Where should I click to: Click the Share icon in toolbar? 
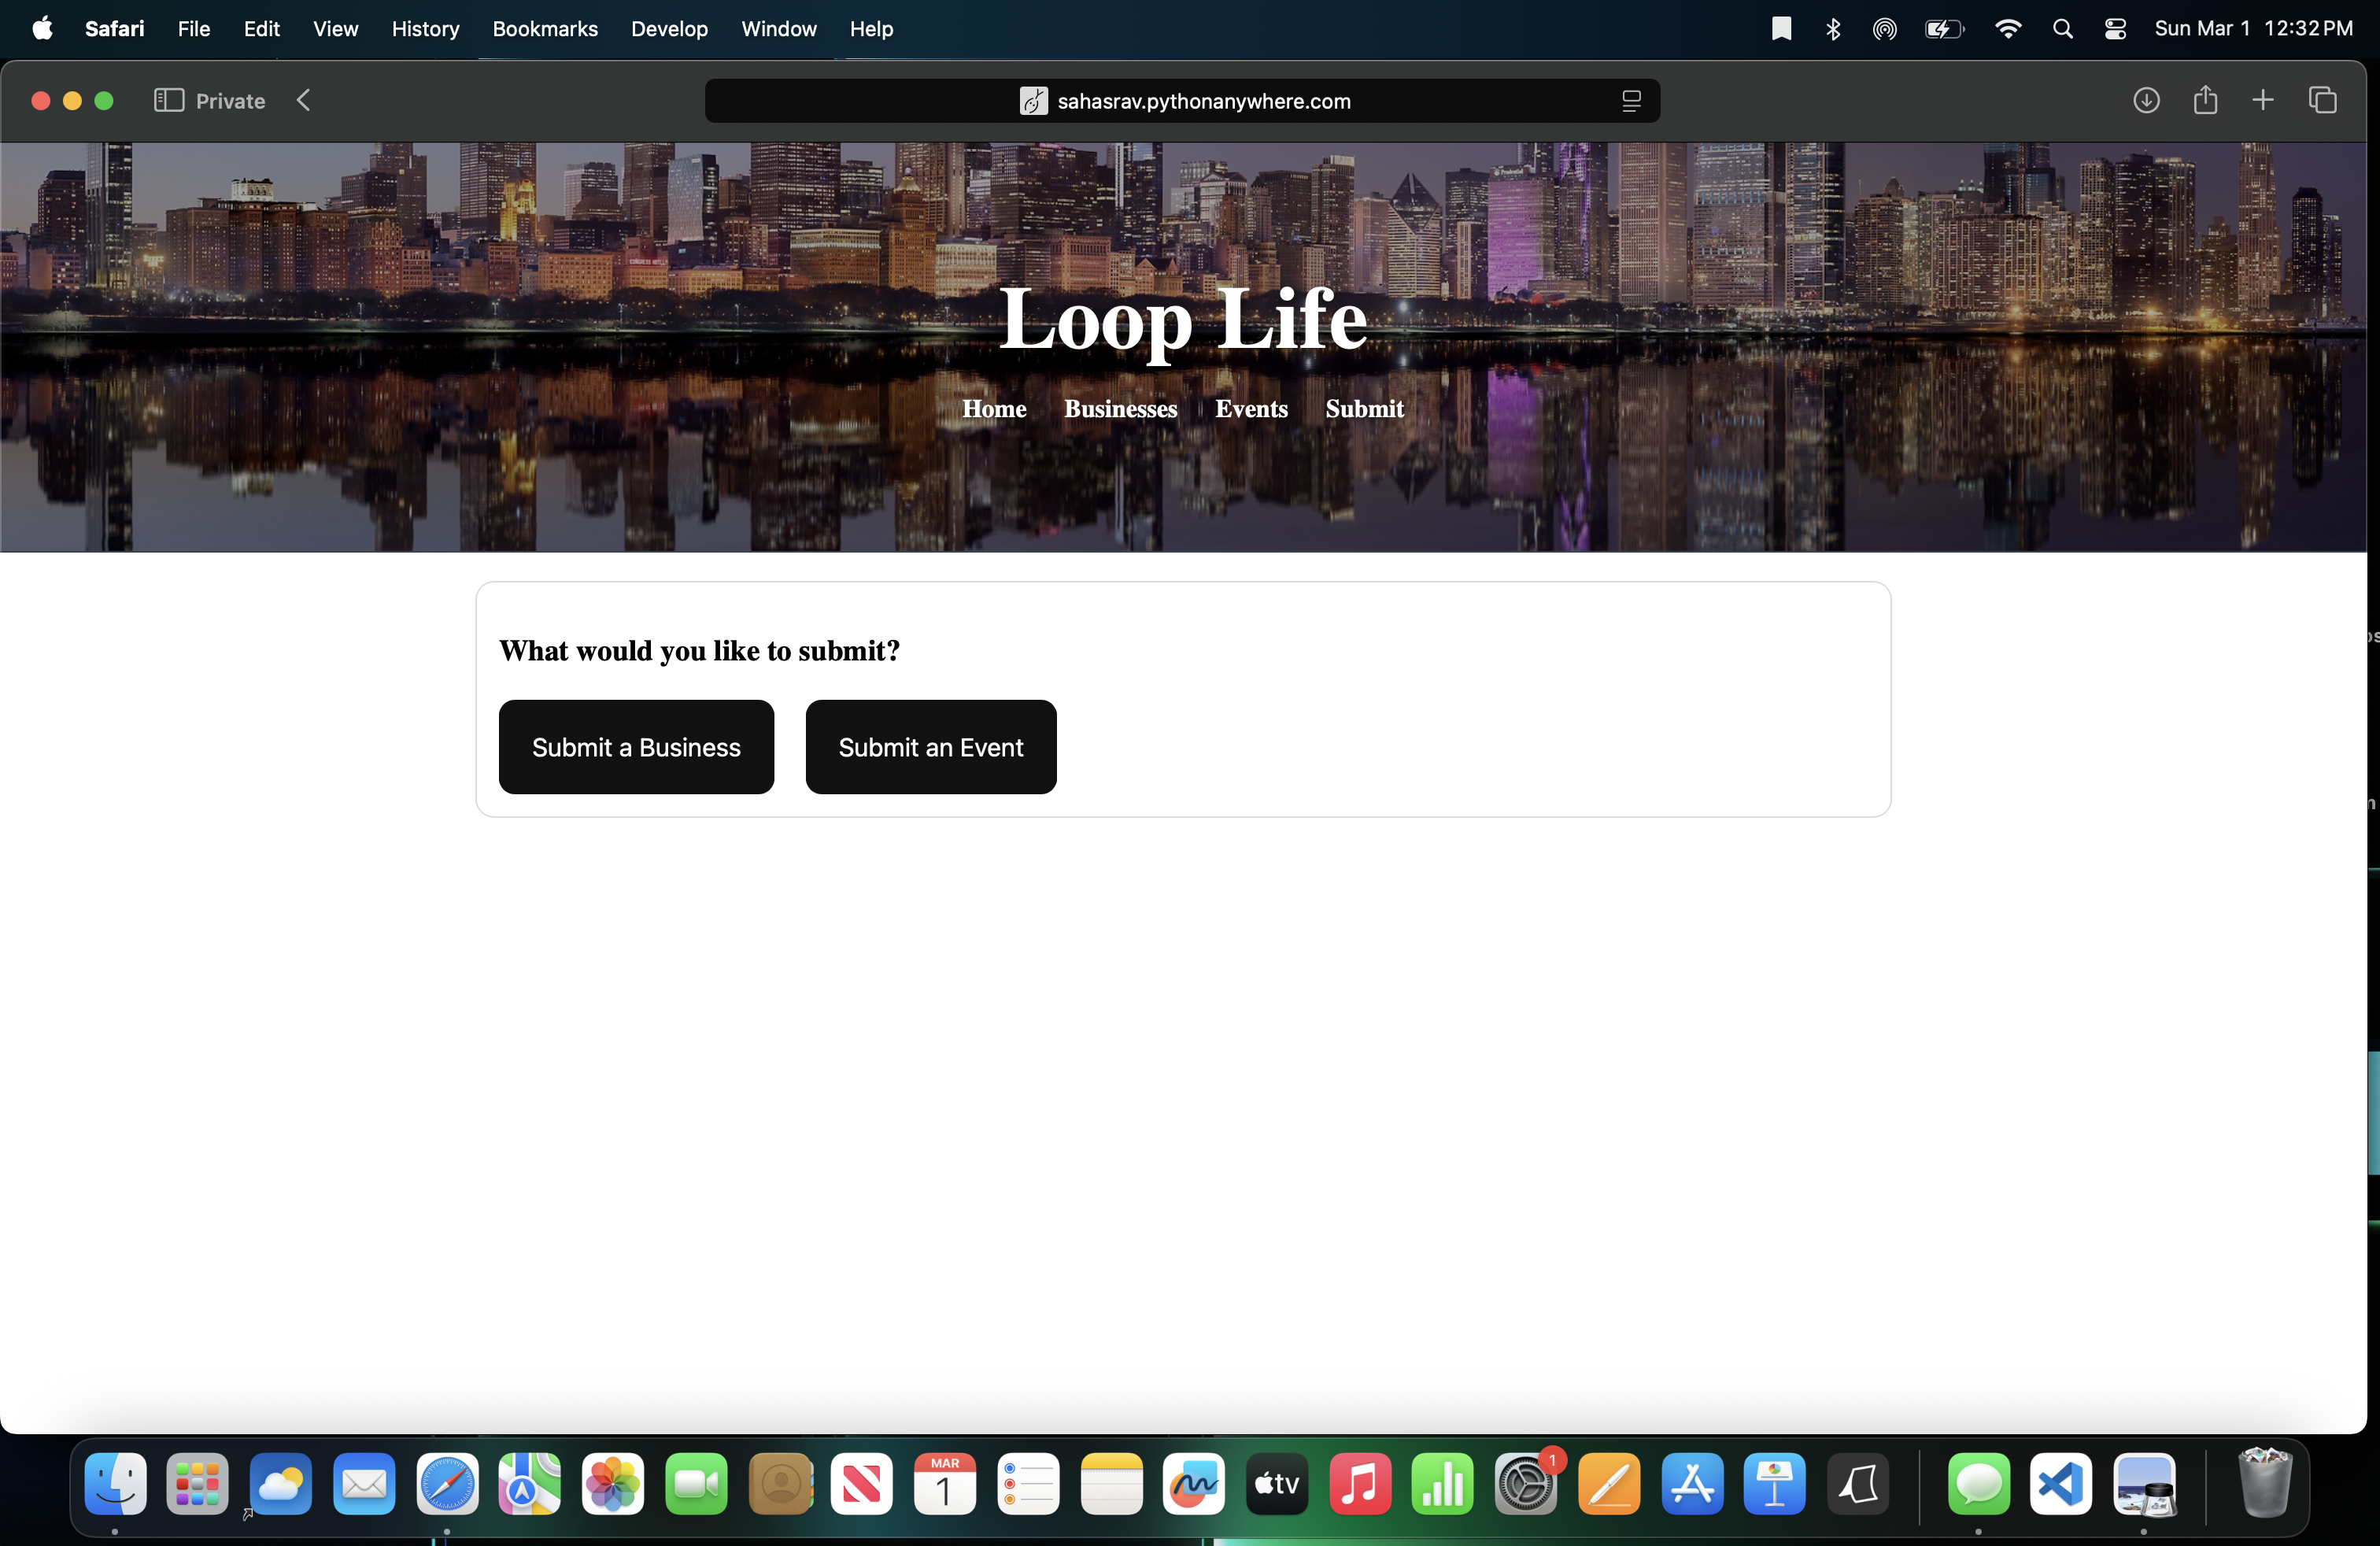pos(2205,101)
